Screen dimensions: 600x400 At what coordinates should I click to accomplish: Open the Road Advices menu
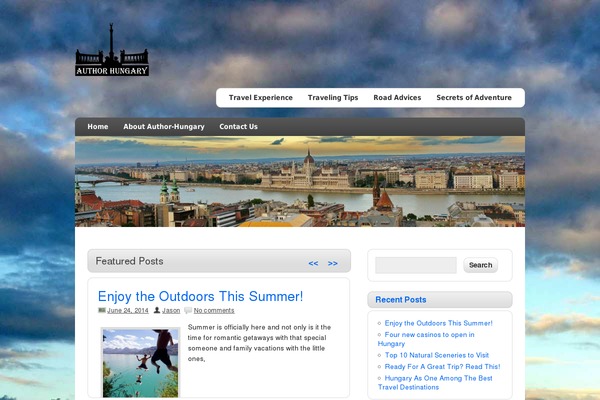click(397, 98)
